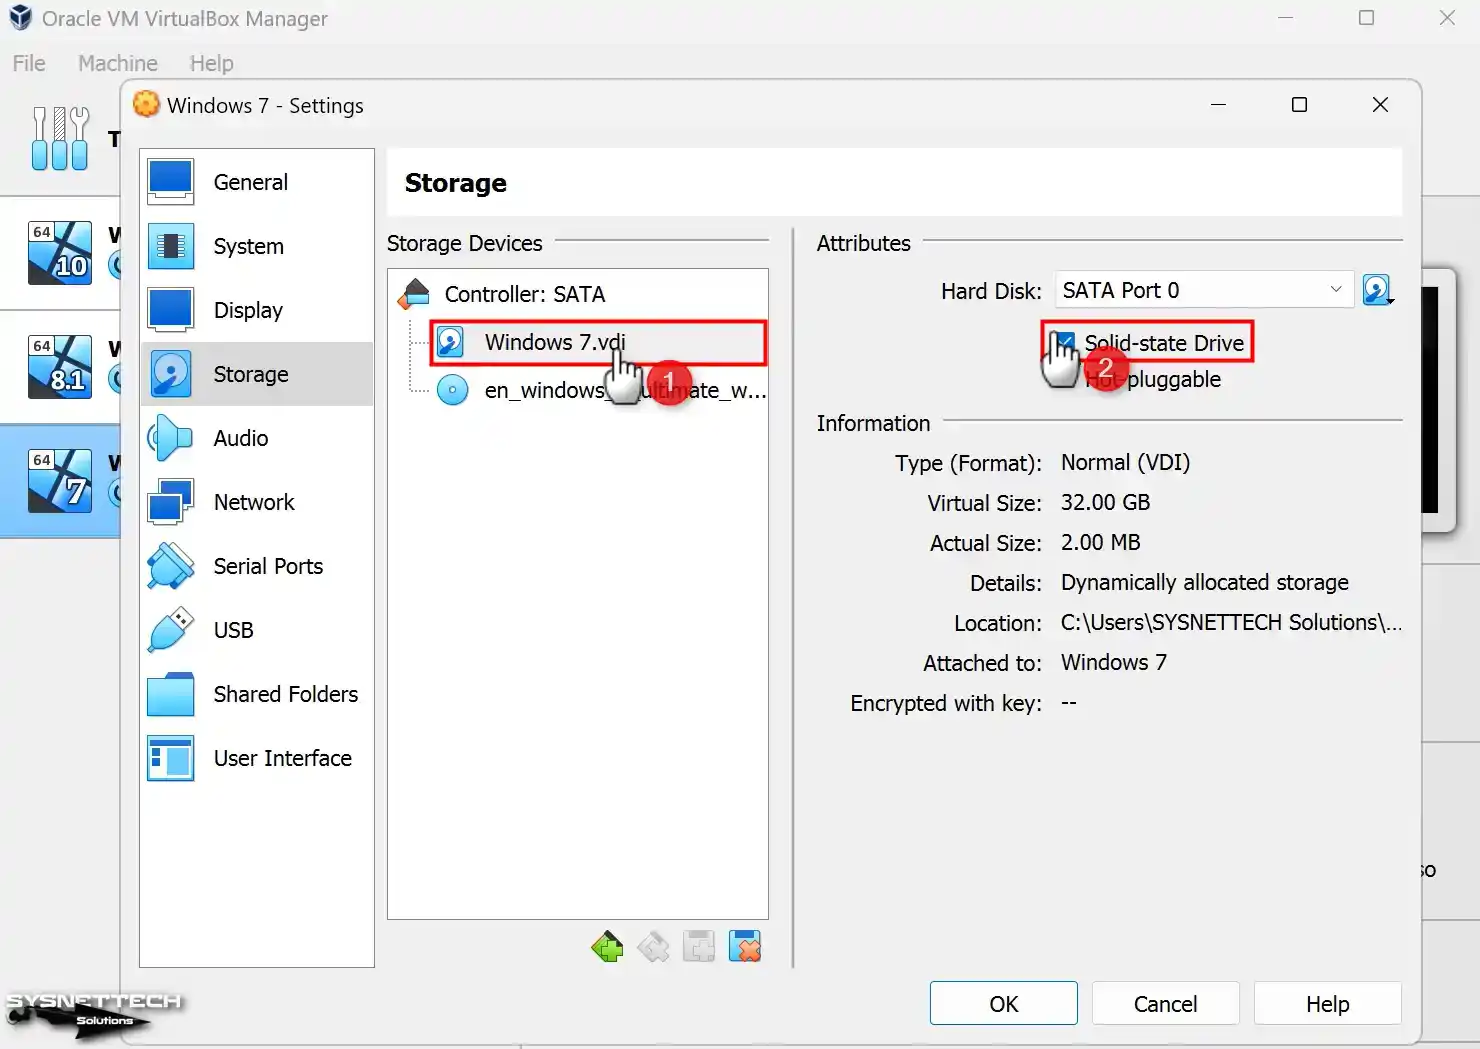Click the choose virtual hard disk icon

1378,291
